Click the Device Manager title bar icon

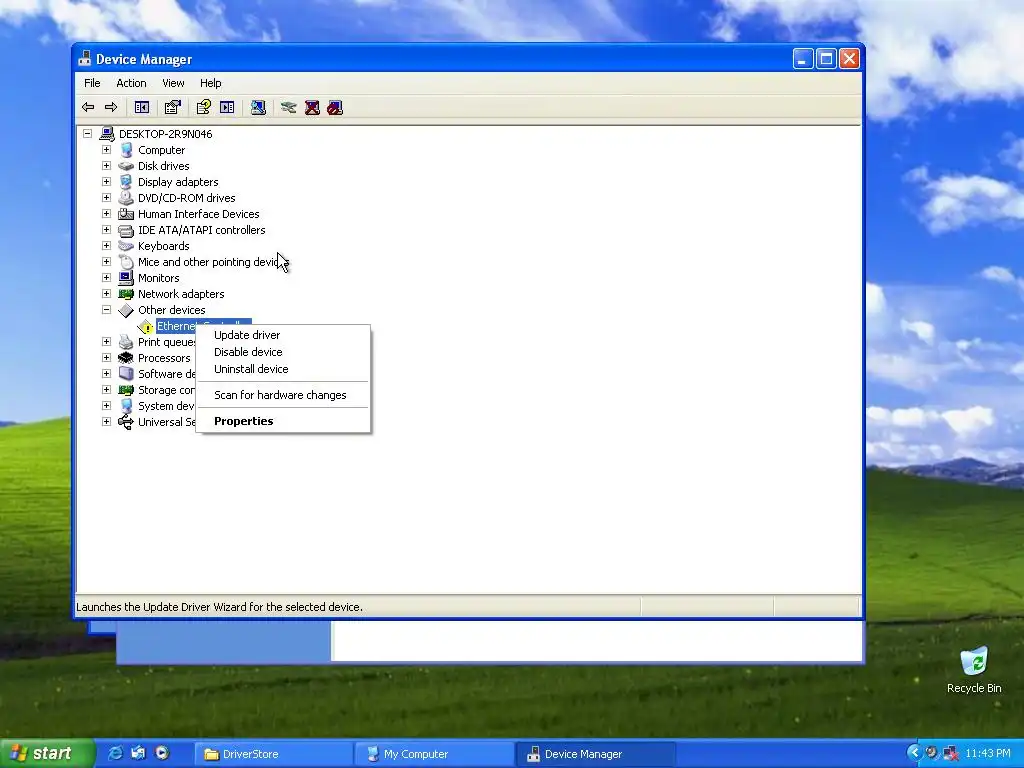[85, 59]
